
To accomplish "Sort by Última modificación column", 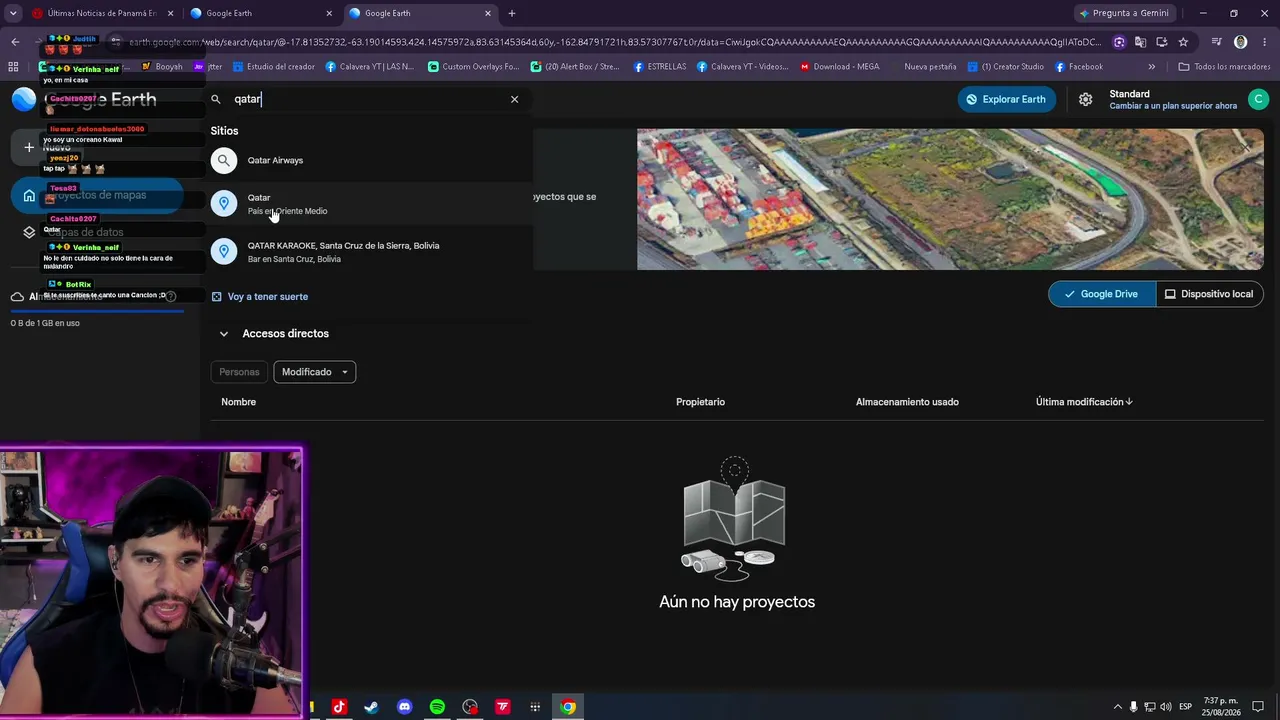I will (1084, 402).
